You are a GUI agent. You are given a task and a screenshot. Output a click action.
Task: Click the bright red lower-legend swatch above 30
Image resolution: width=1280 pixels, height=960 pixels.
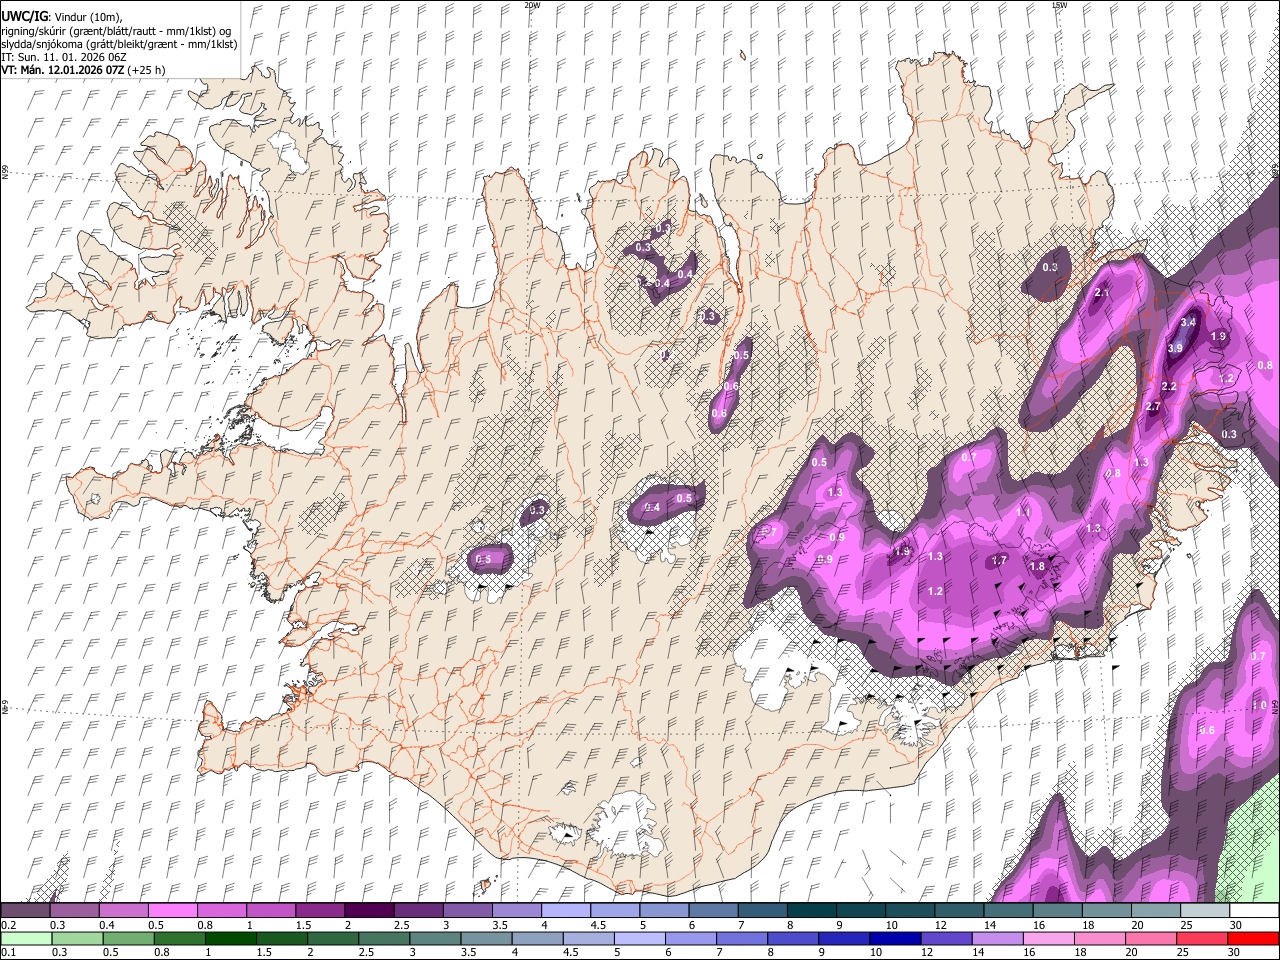[1254, 939]
